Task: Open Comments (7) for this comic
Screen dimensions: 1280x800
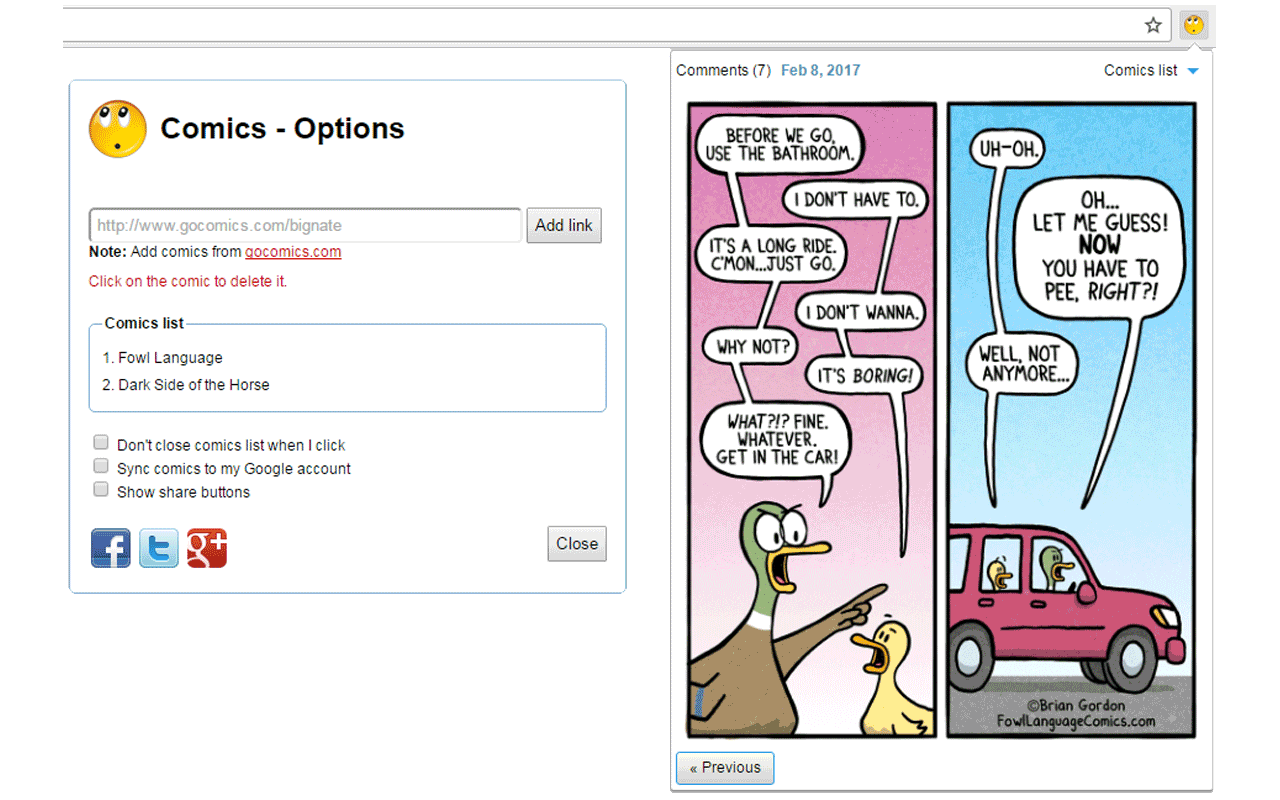Action: click(x=723, y=70)
